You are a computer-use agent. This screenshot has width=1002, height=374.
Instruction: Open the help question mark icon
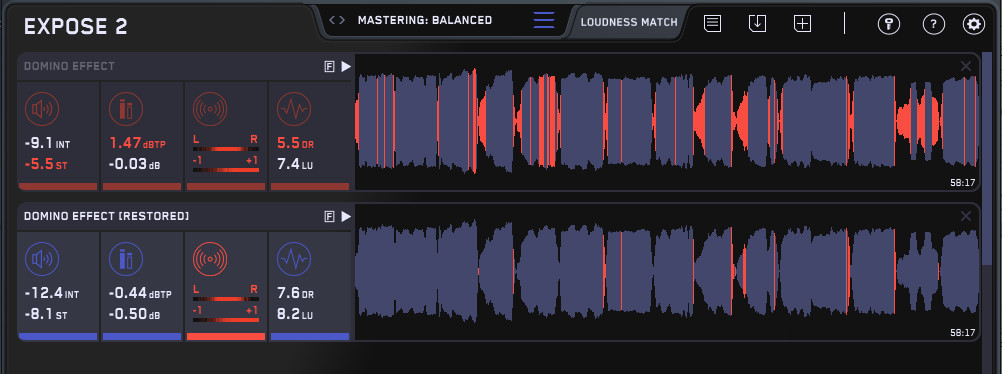click(934, 24)
